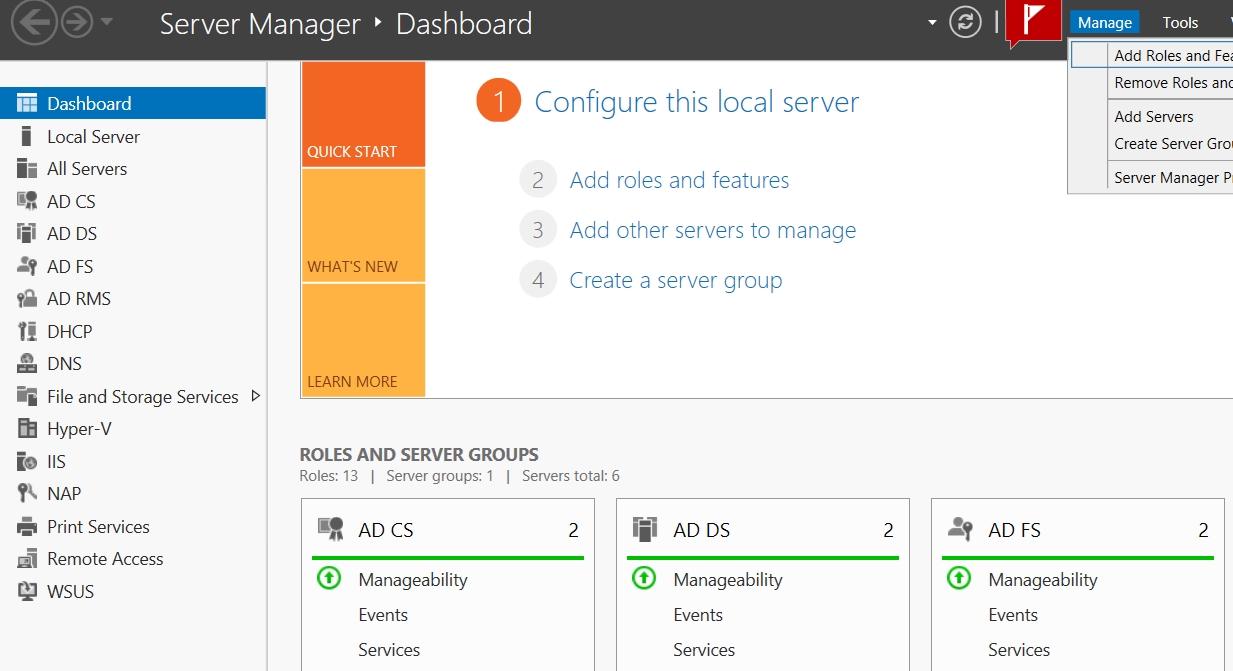Click Manageability green status icon in AD DS

pos(644,578)
